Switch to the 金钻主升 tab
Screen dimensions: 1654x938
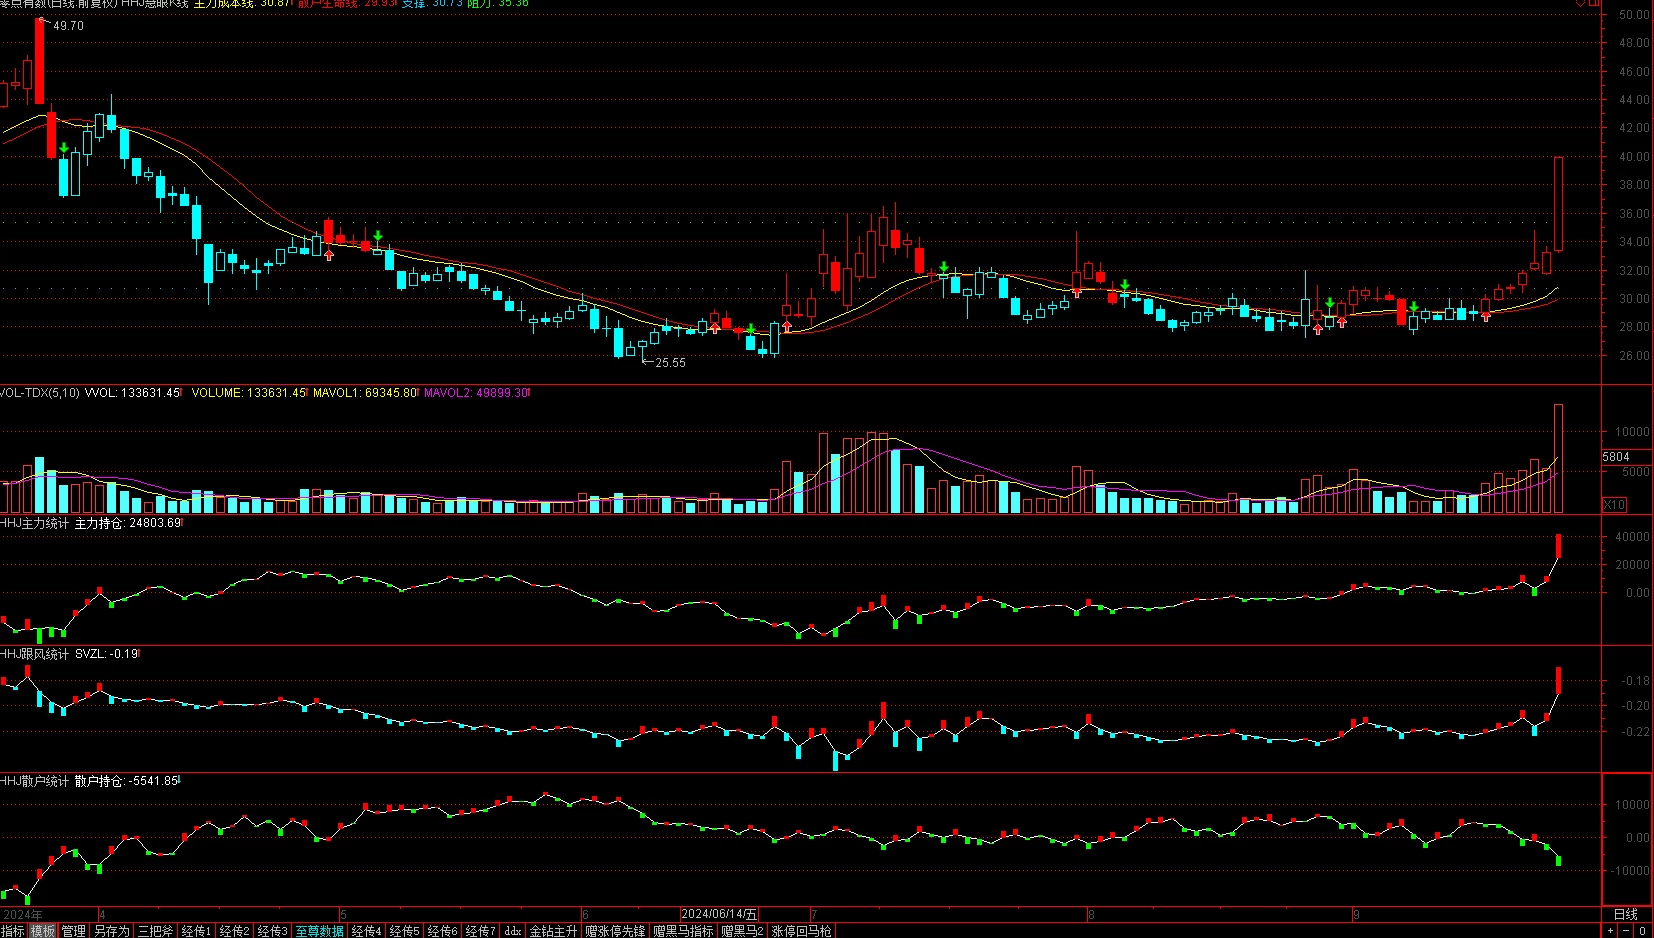[554, 931]
